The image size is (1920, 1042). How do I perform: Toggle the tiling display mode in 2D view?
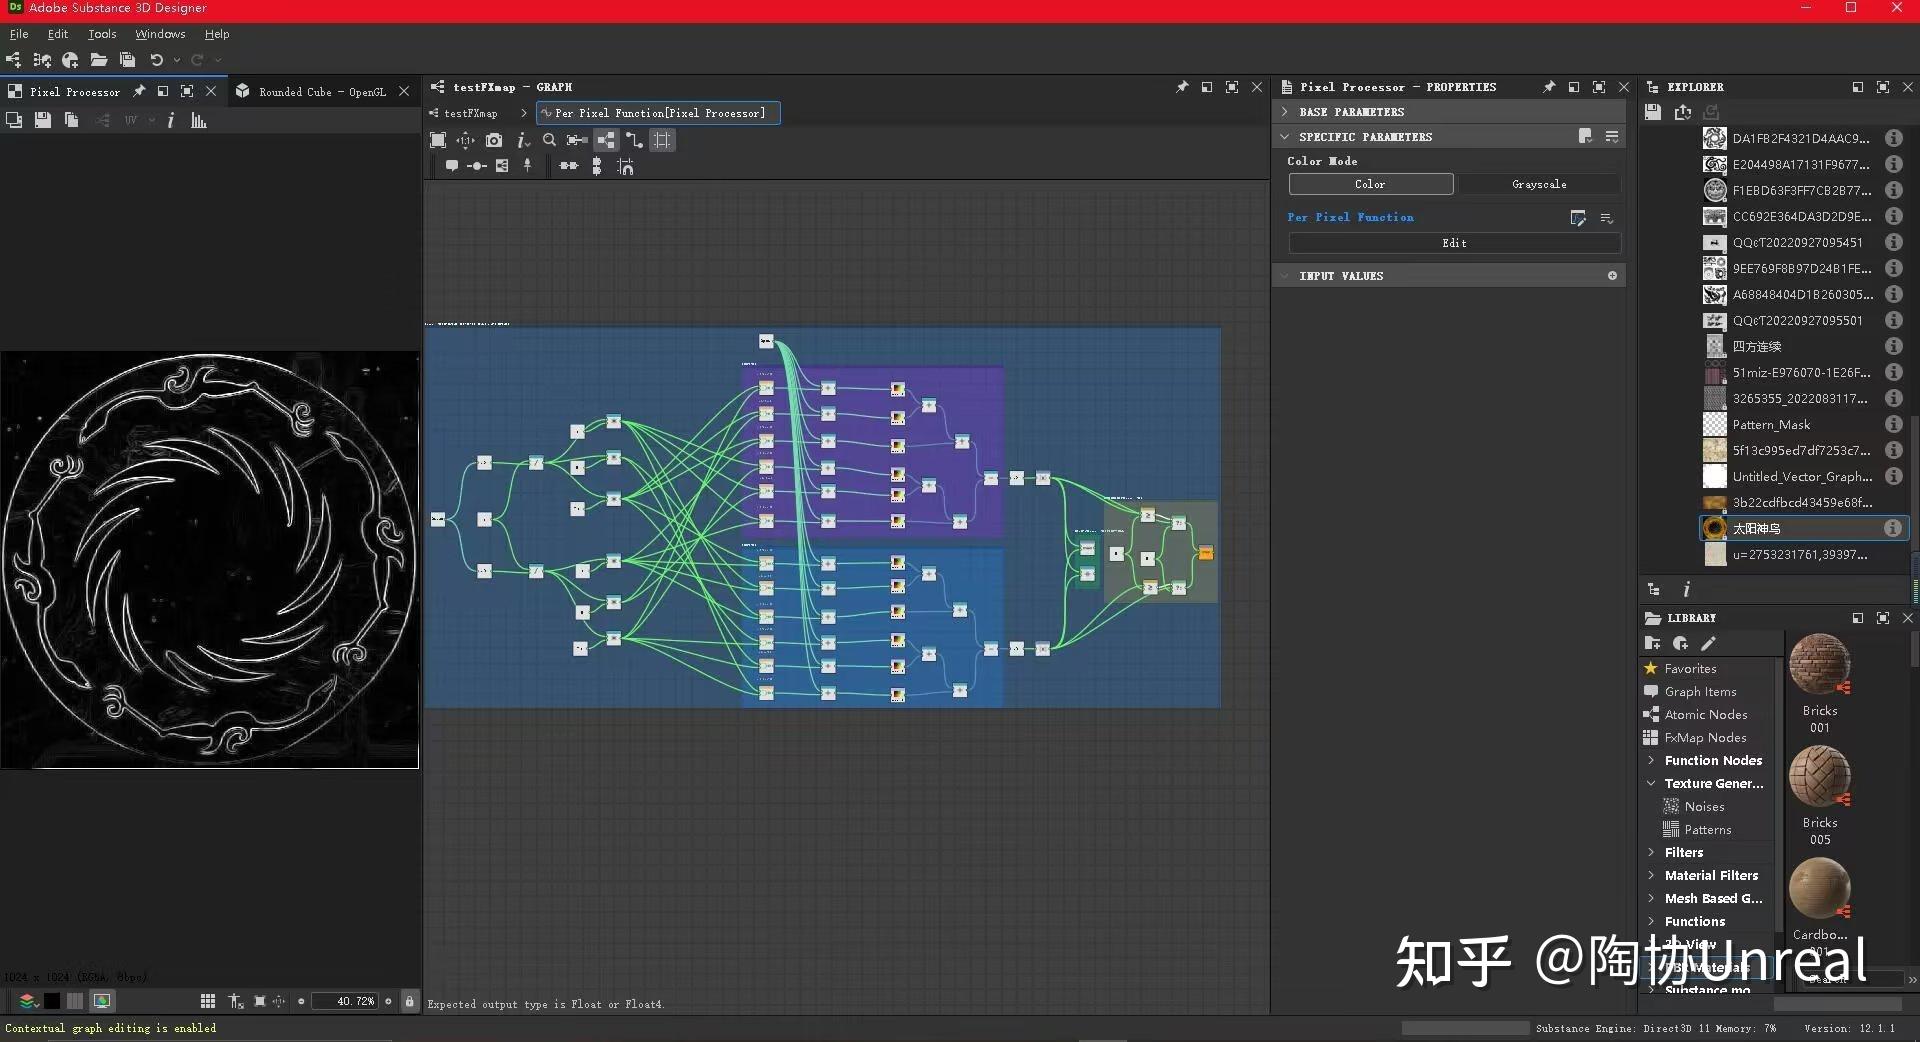[x=207, y=1001]
